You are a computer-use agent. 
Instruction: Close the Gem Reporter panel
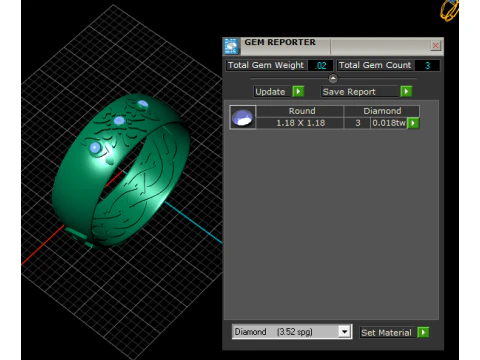point(435,46)
